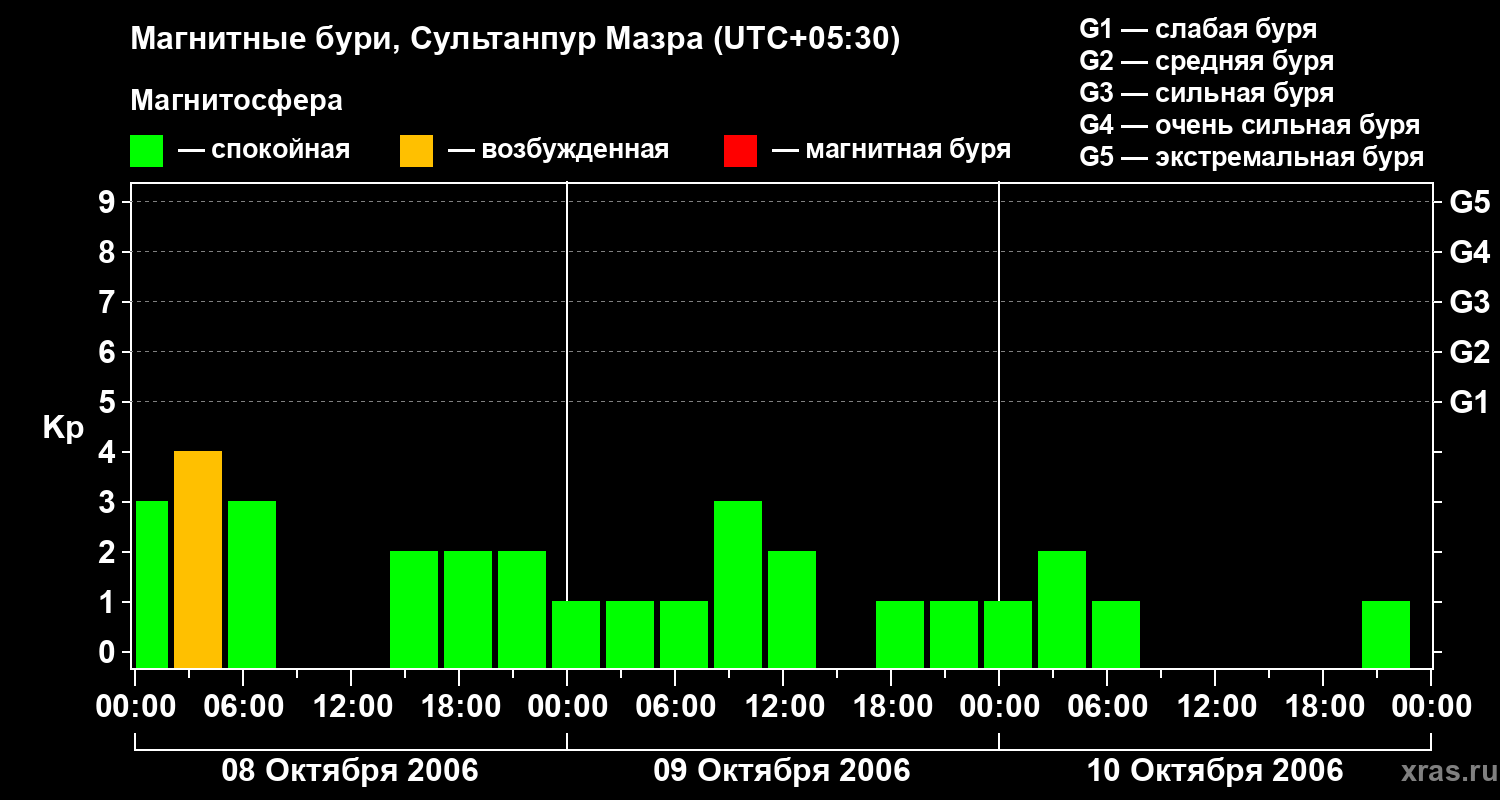Click the lone Kp 1 bar late on 10 October
Image resolution: width=1500 pixels, height=800 pixels.
(1386, 635)
